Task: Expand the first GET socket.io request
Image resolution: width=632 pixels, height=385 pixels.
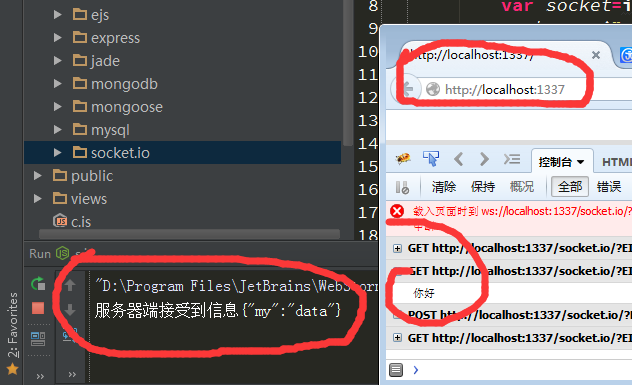Action: pos(397,248)
